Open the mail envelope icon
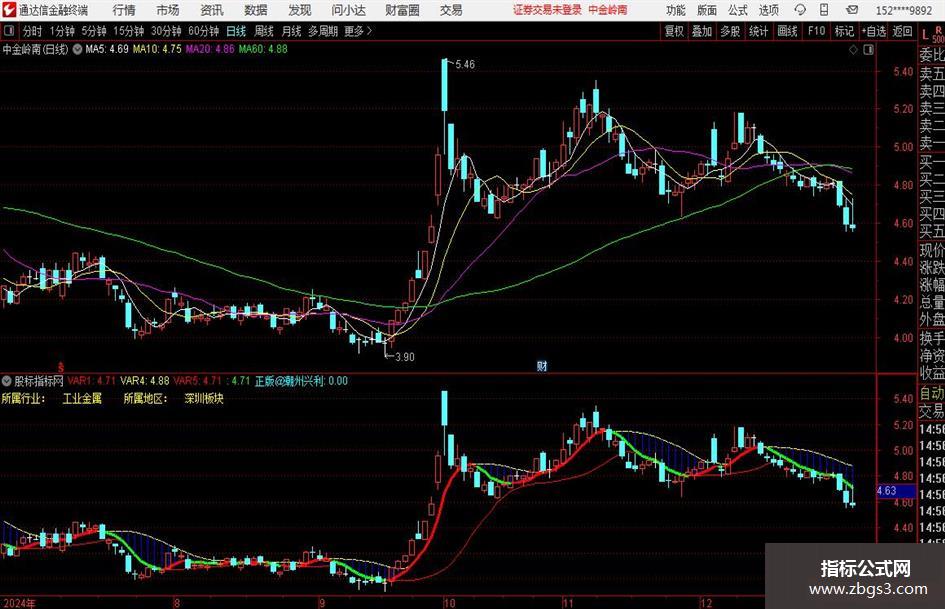The height and width of the screenshot is (609, 945). pyautogui.click(x=852, y=10)
